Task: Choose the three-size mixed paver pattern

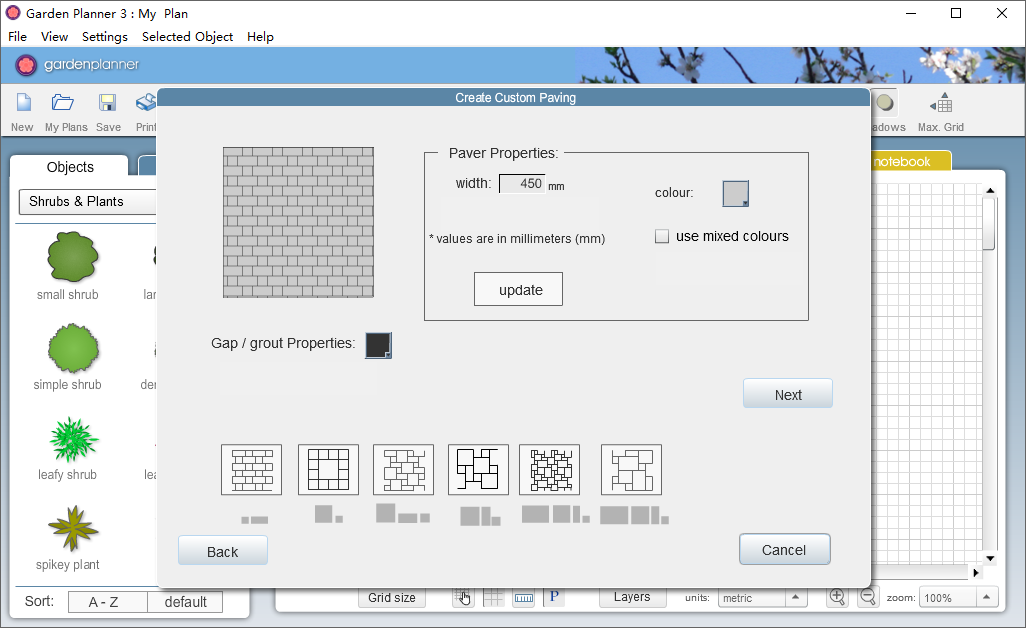Action: point(403,470)
